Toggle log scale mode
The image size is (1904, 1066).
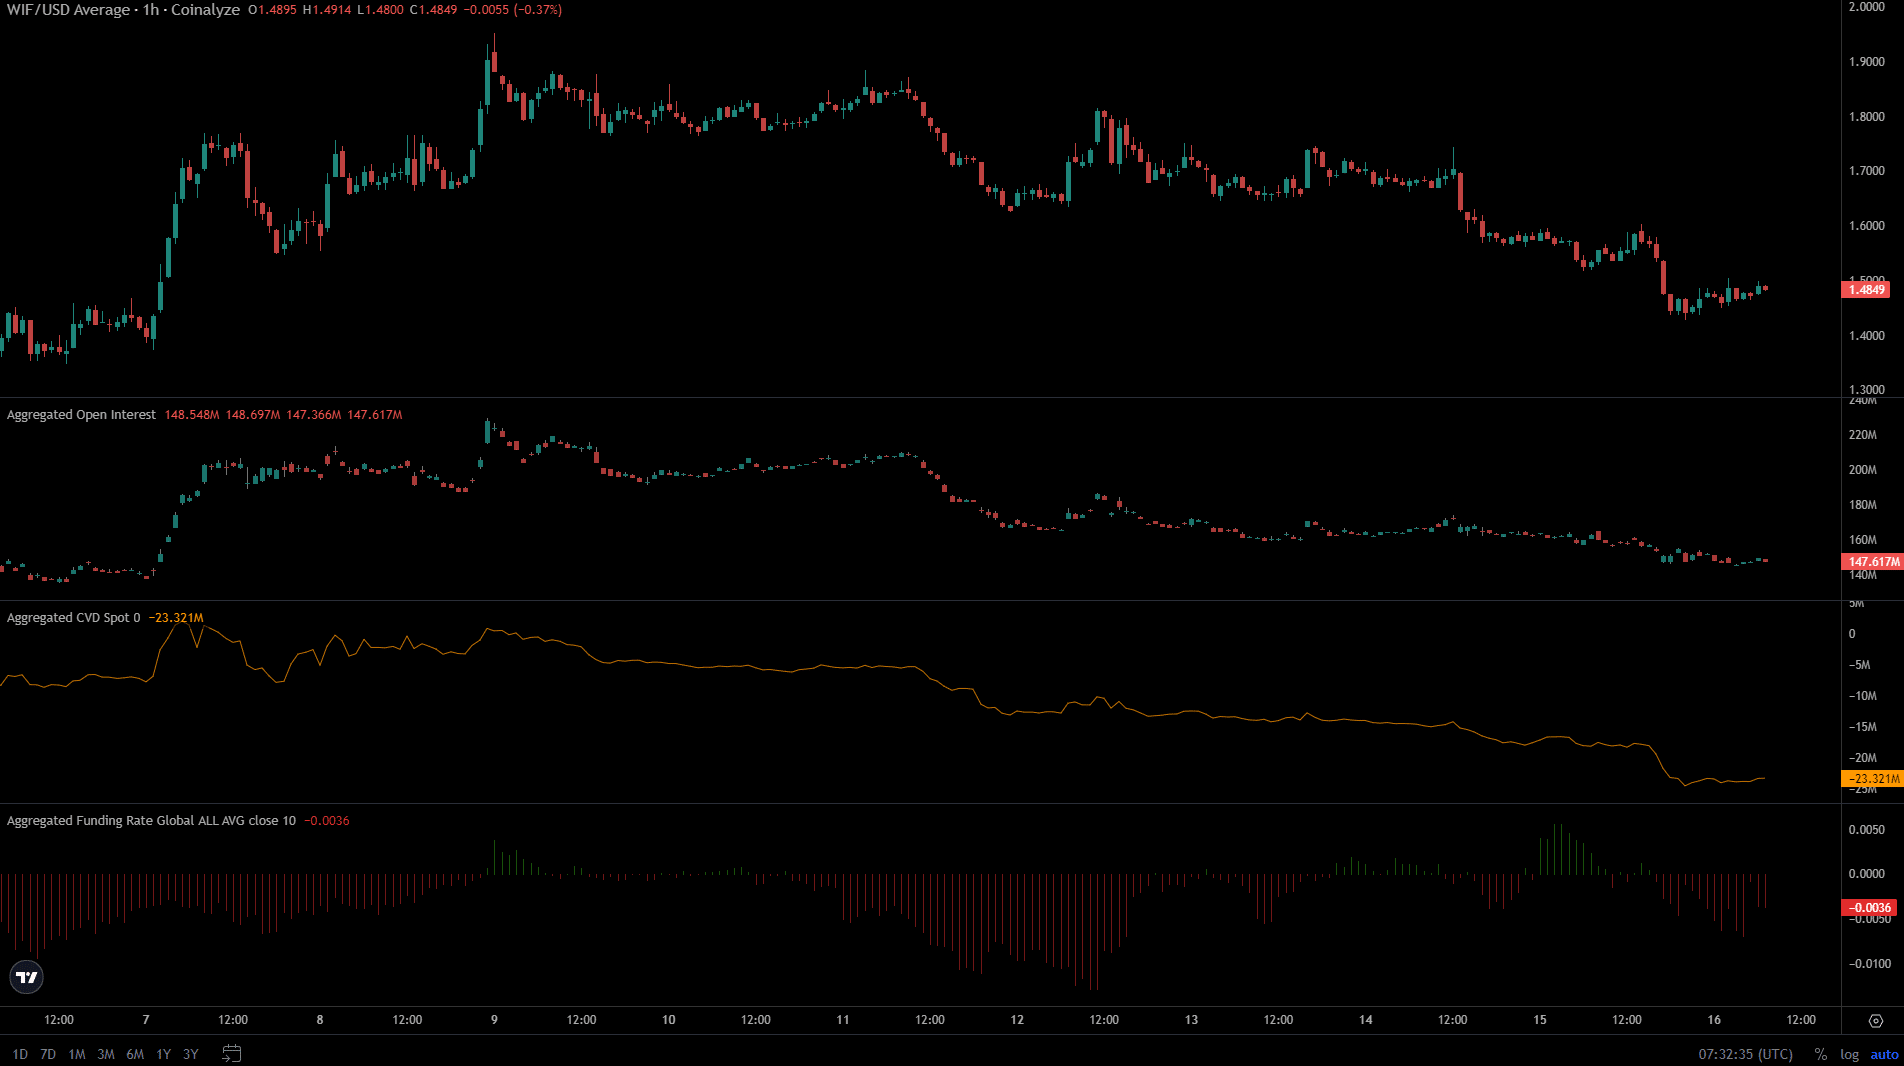(1849, 1054)
